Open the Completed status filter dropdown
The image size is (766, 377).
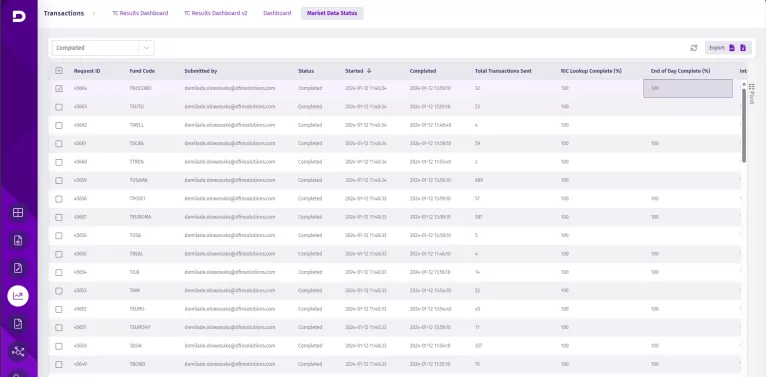[103, 48]
